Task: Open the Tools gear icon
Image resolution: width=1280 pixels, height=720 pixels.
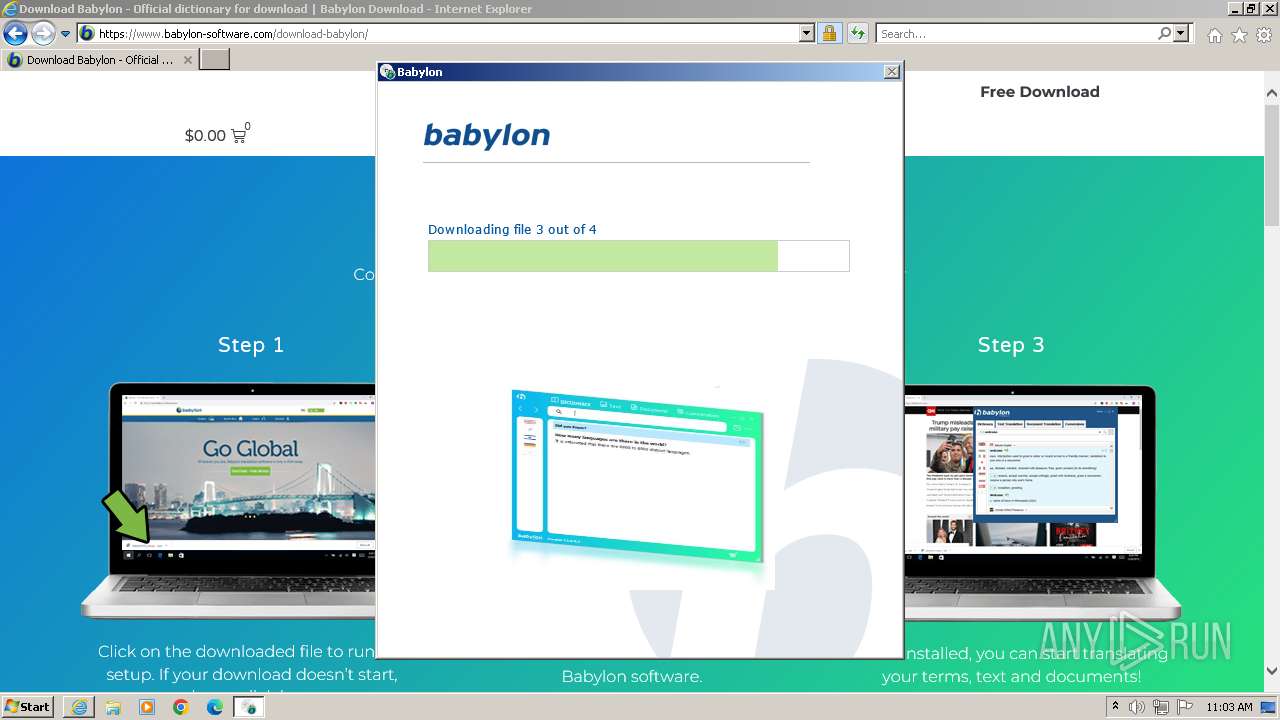Action: 1264,35
